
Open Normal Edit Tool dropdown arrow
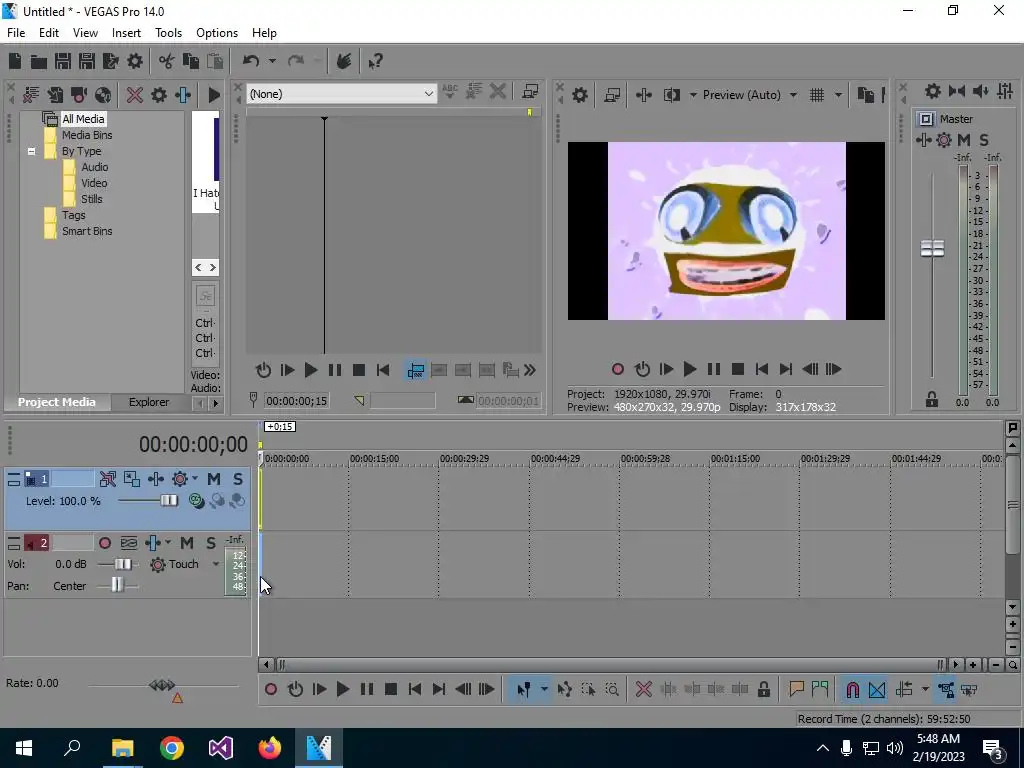coord(543,689)
